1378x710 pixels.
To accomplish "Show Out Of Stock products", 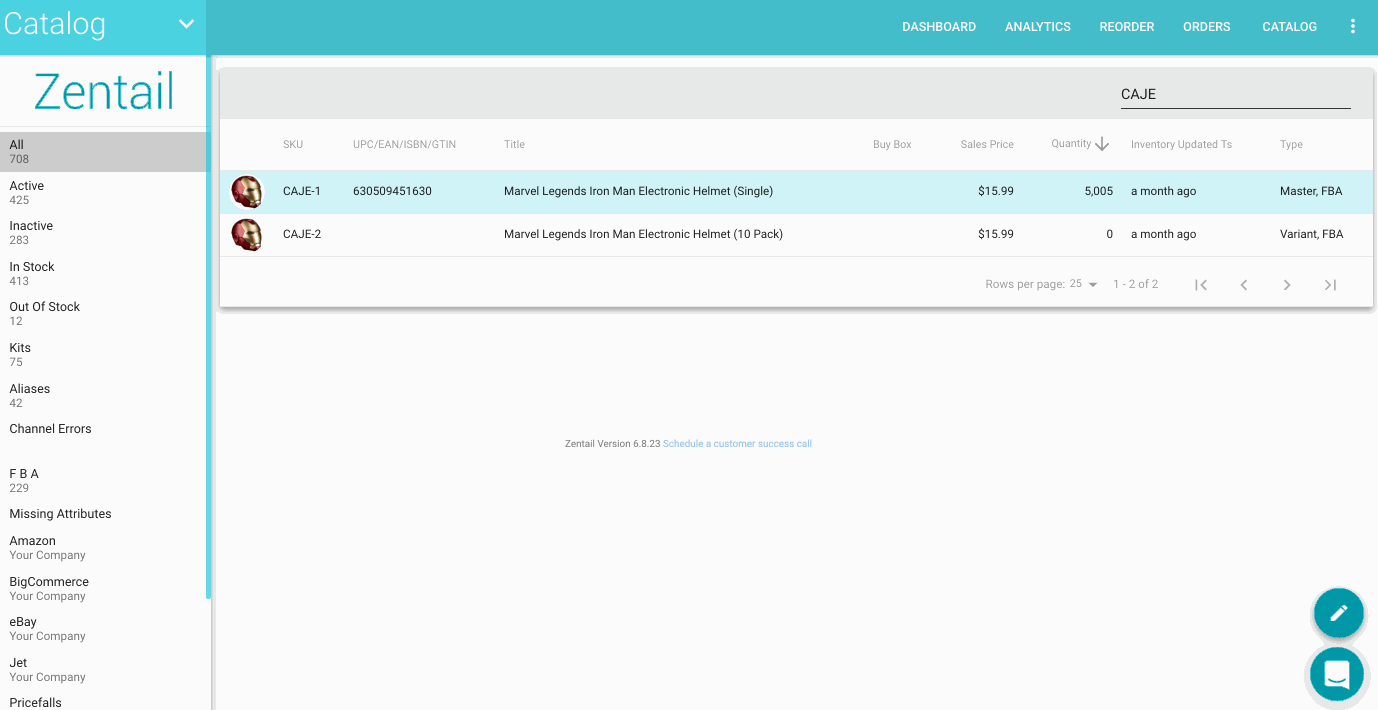I will pyautogui.click(x=103, y=314).
